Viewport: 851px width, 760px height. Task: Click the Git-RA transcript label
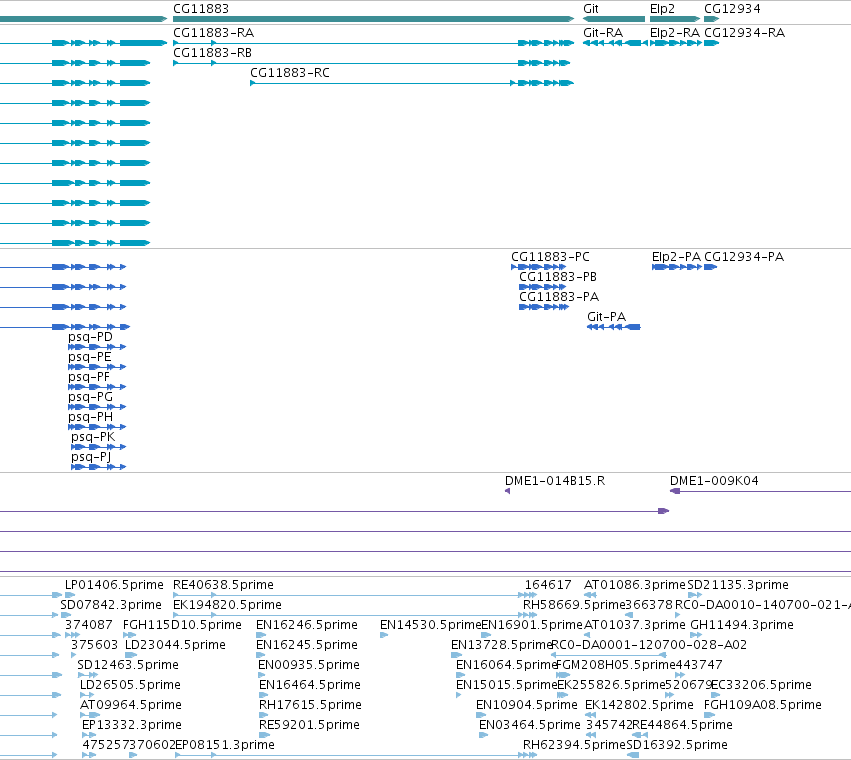pos(602,33)
